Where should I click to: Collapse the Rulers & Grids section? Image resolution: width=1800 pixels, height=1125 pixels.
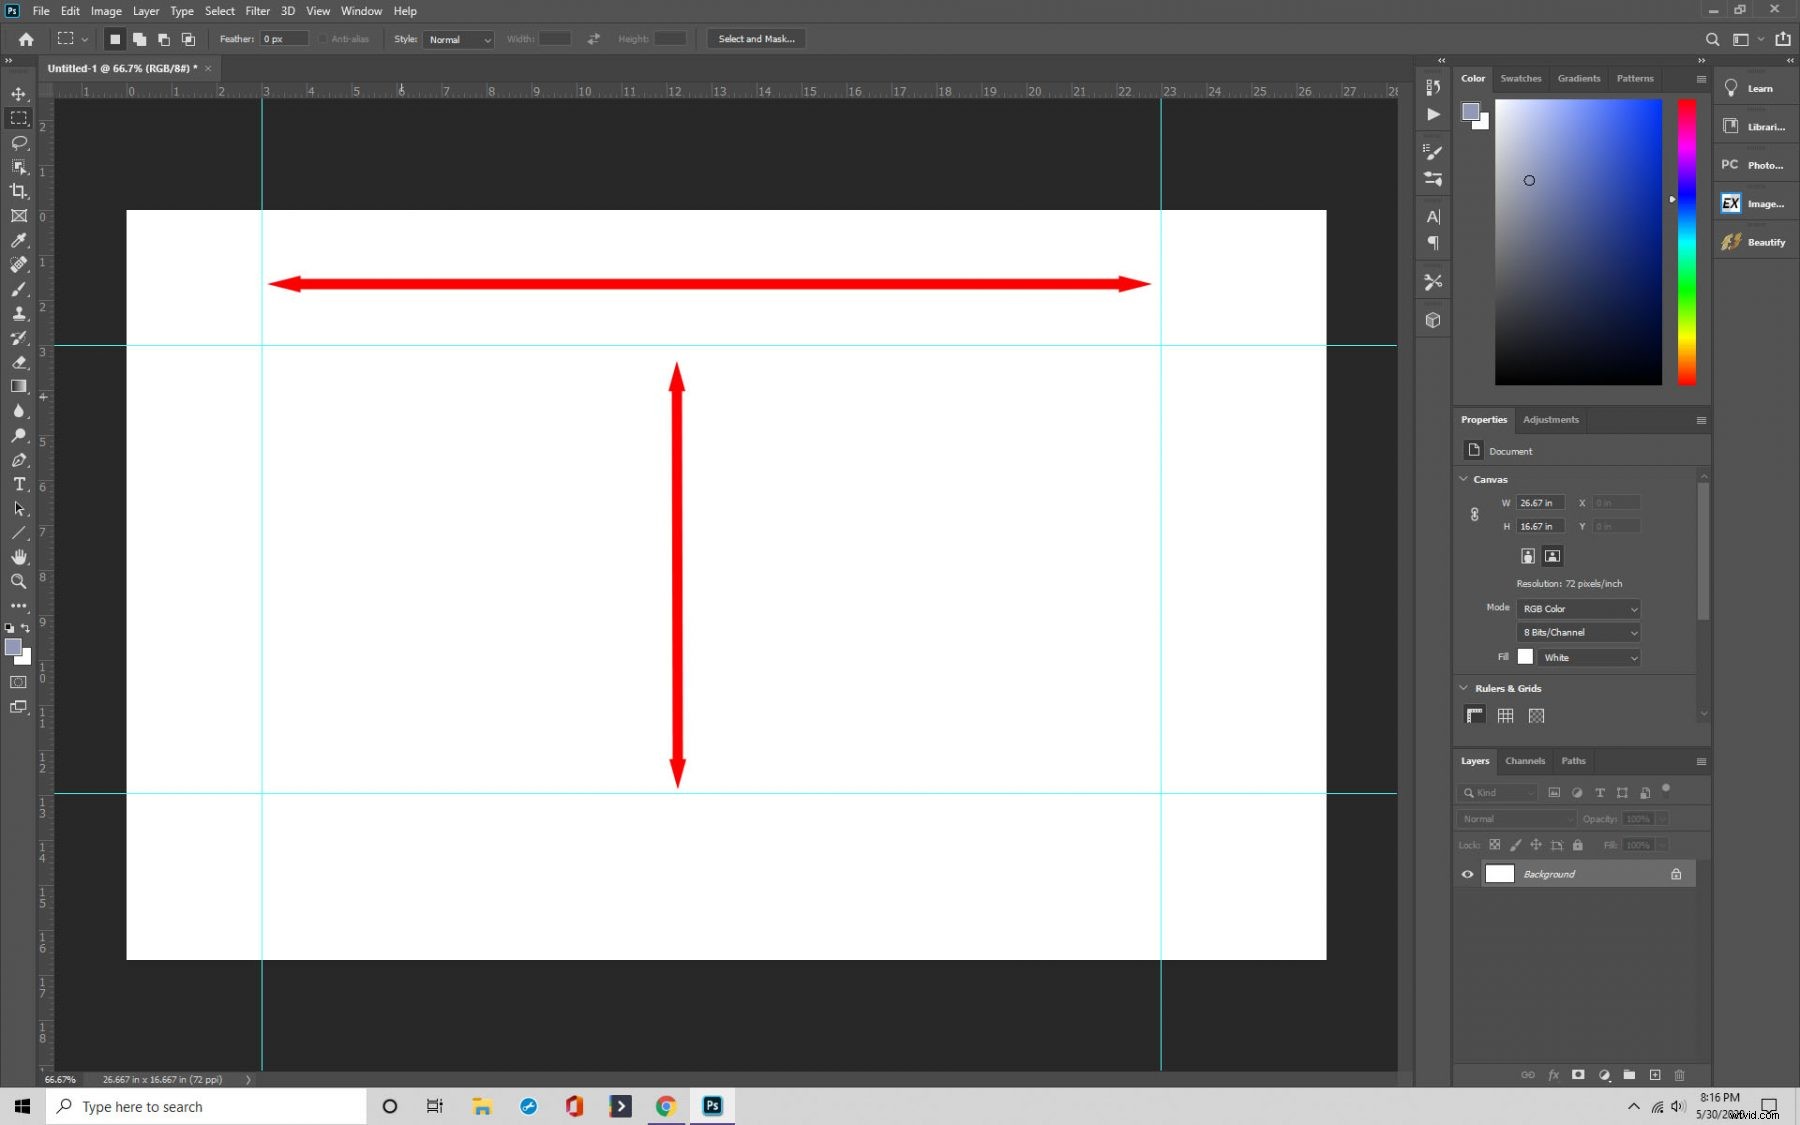pyautogui.click(x=1464, y=688)
